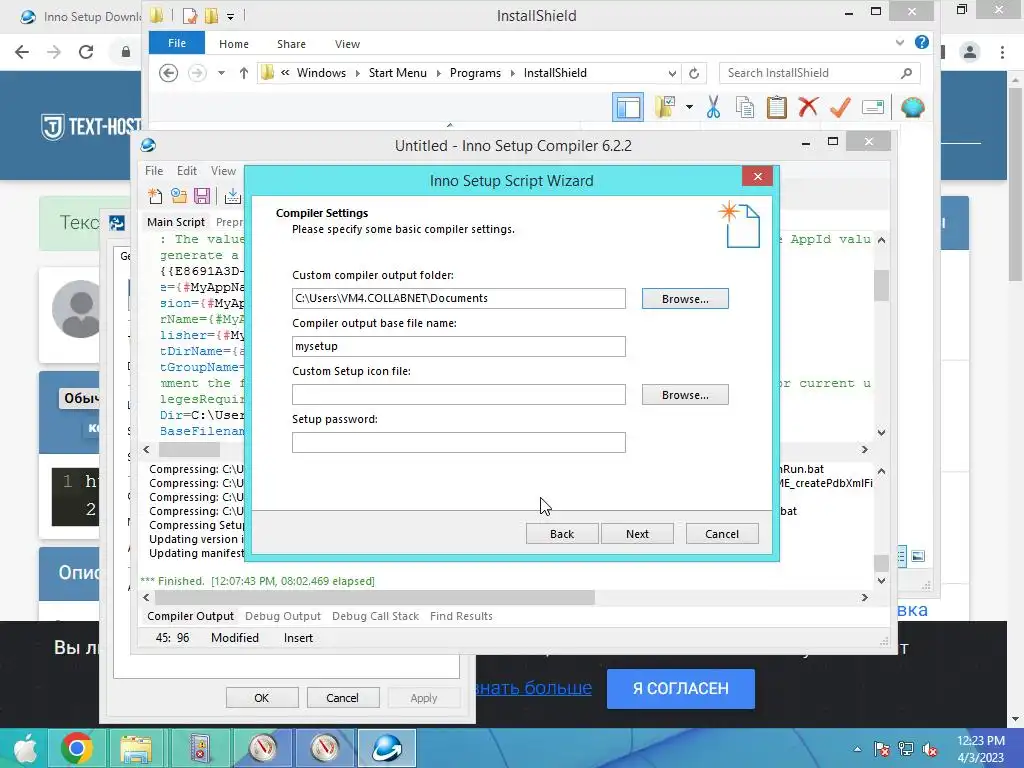1024x768 pixels.
Task: Switch to the Main Script tab
Action: (176, 222)
